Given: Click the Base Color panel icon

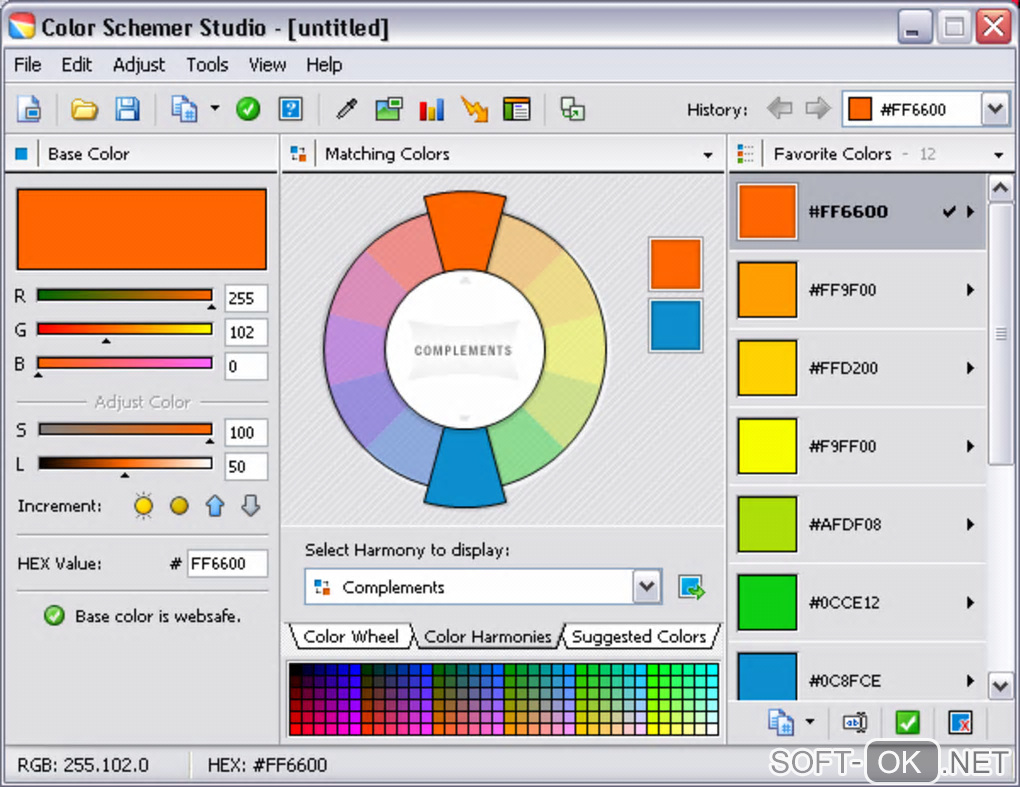Looking at the screenshot, I should pyautogui.click(x=21, y=154).
